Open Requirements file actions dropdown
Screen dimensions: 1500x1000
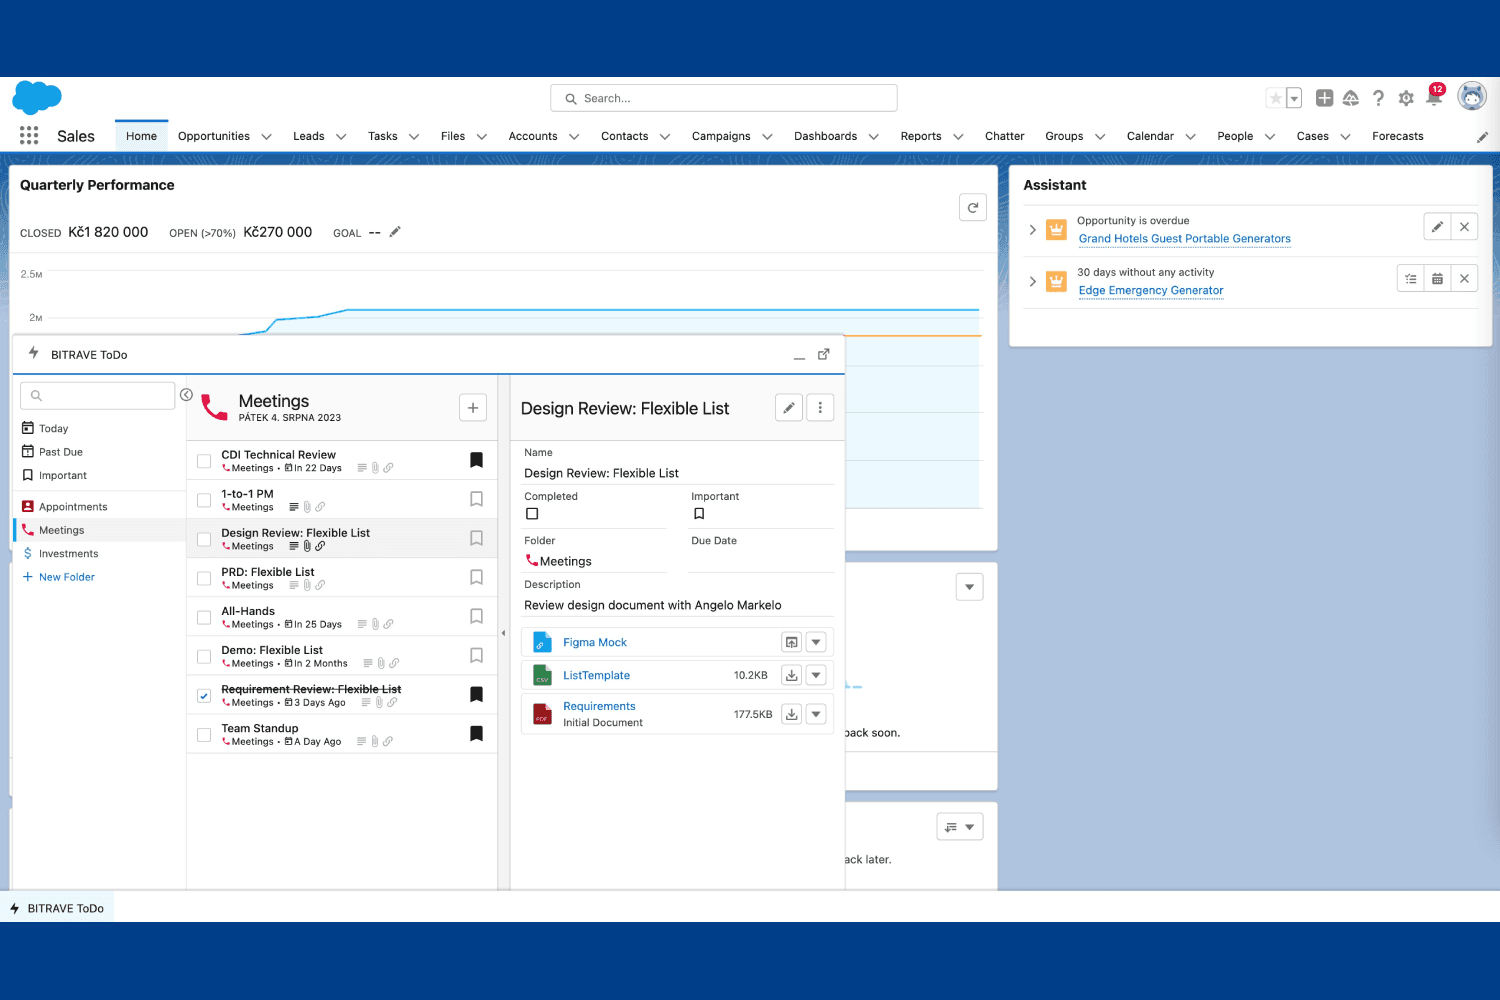[816, 714]
